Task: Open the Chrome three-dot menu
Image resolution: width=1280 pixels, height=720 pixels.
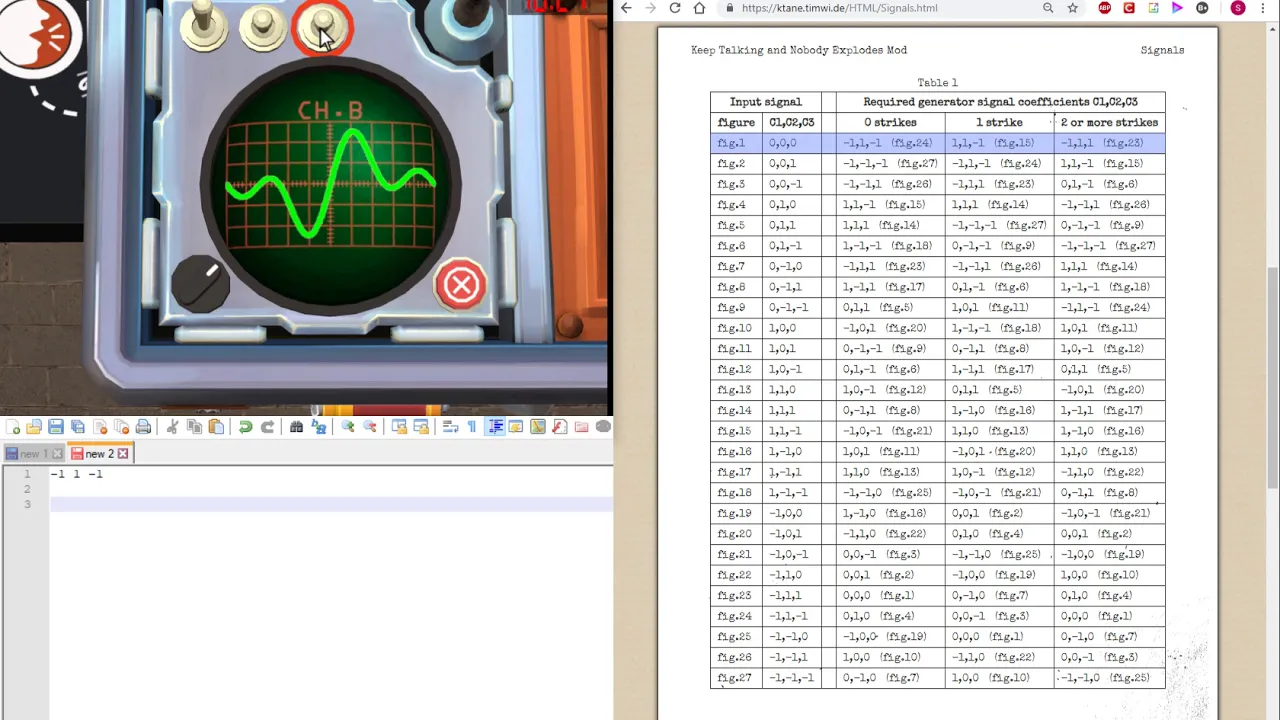Action: (x=1265, y=8)
